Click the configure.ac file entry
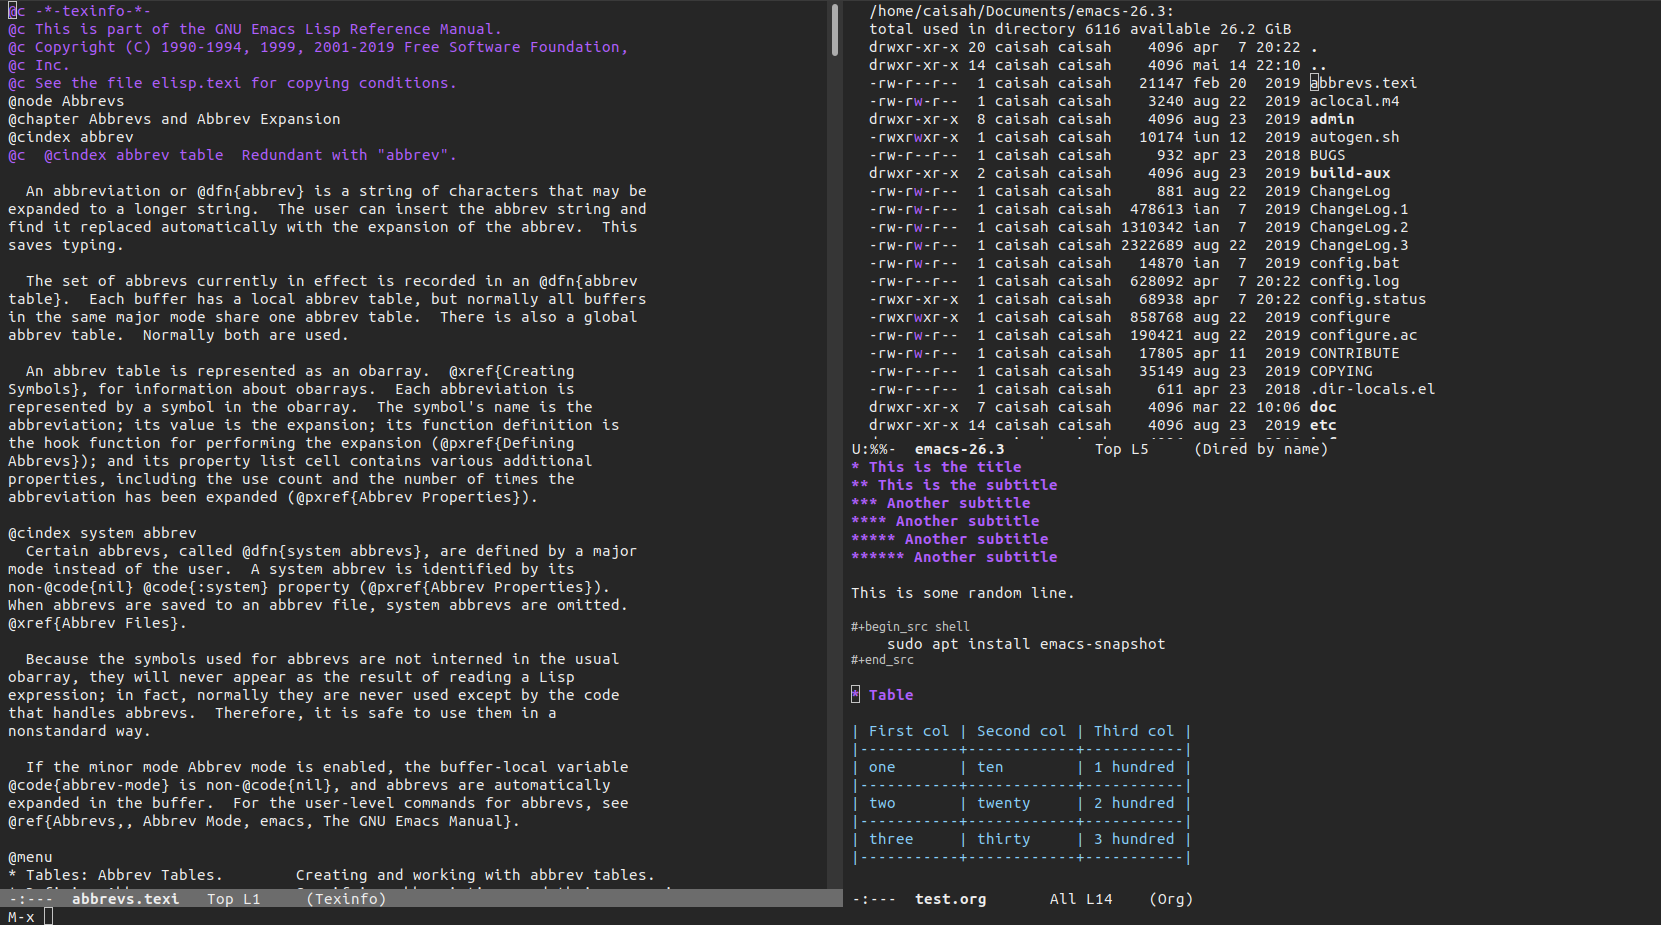The height and width of the screenshot is (925, 1661). click(1363, 335)
